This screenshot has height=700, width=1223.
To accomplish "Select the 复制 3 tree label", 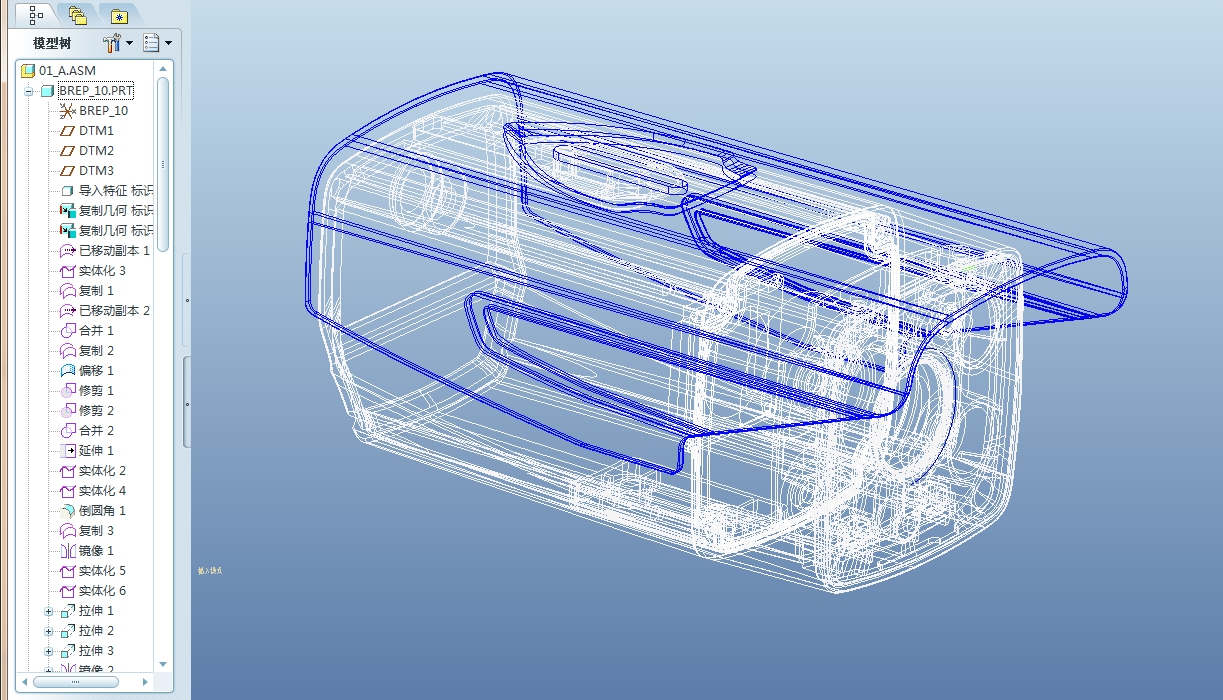I will pos(96,531).
